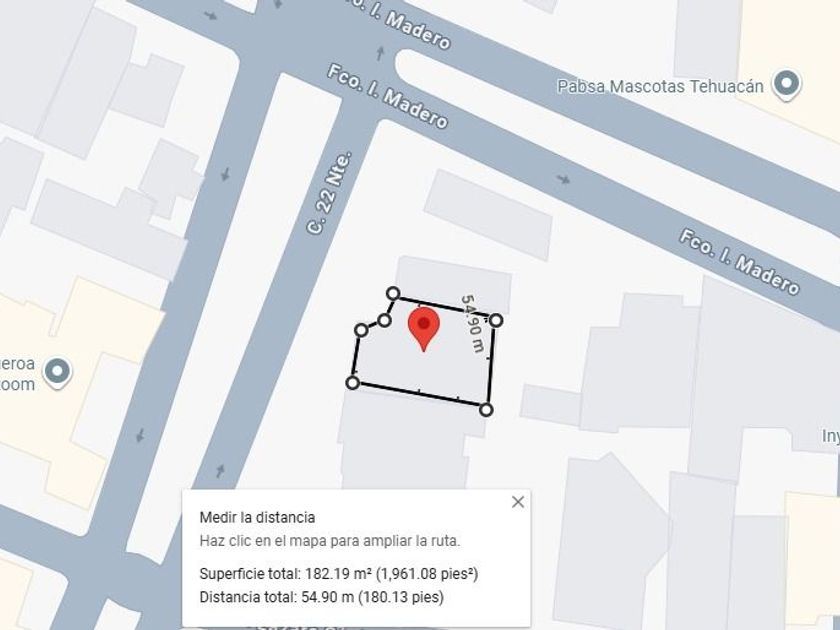The image size is (840, 630).
Task: Click the small vertex between top and left points
Action: [384, 320]
